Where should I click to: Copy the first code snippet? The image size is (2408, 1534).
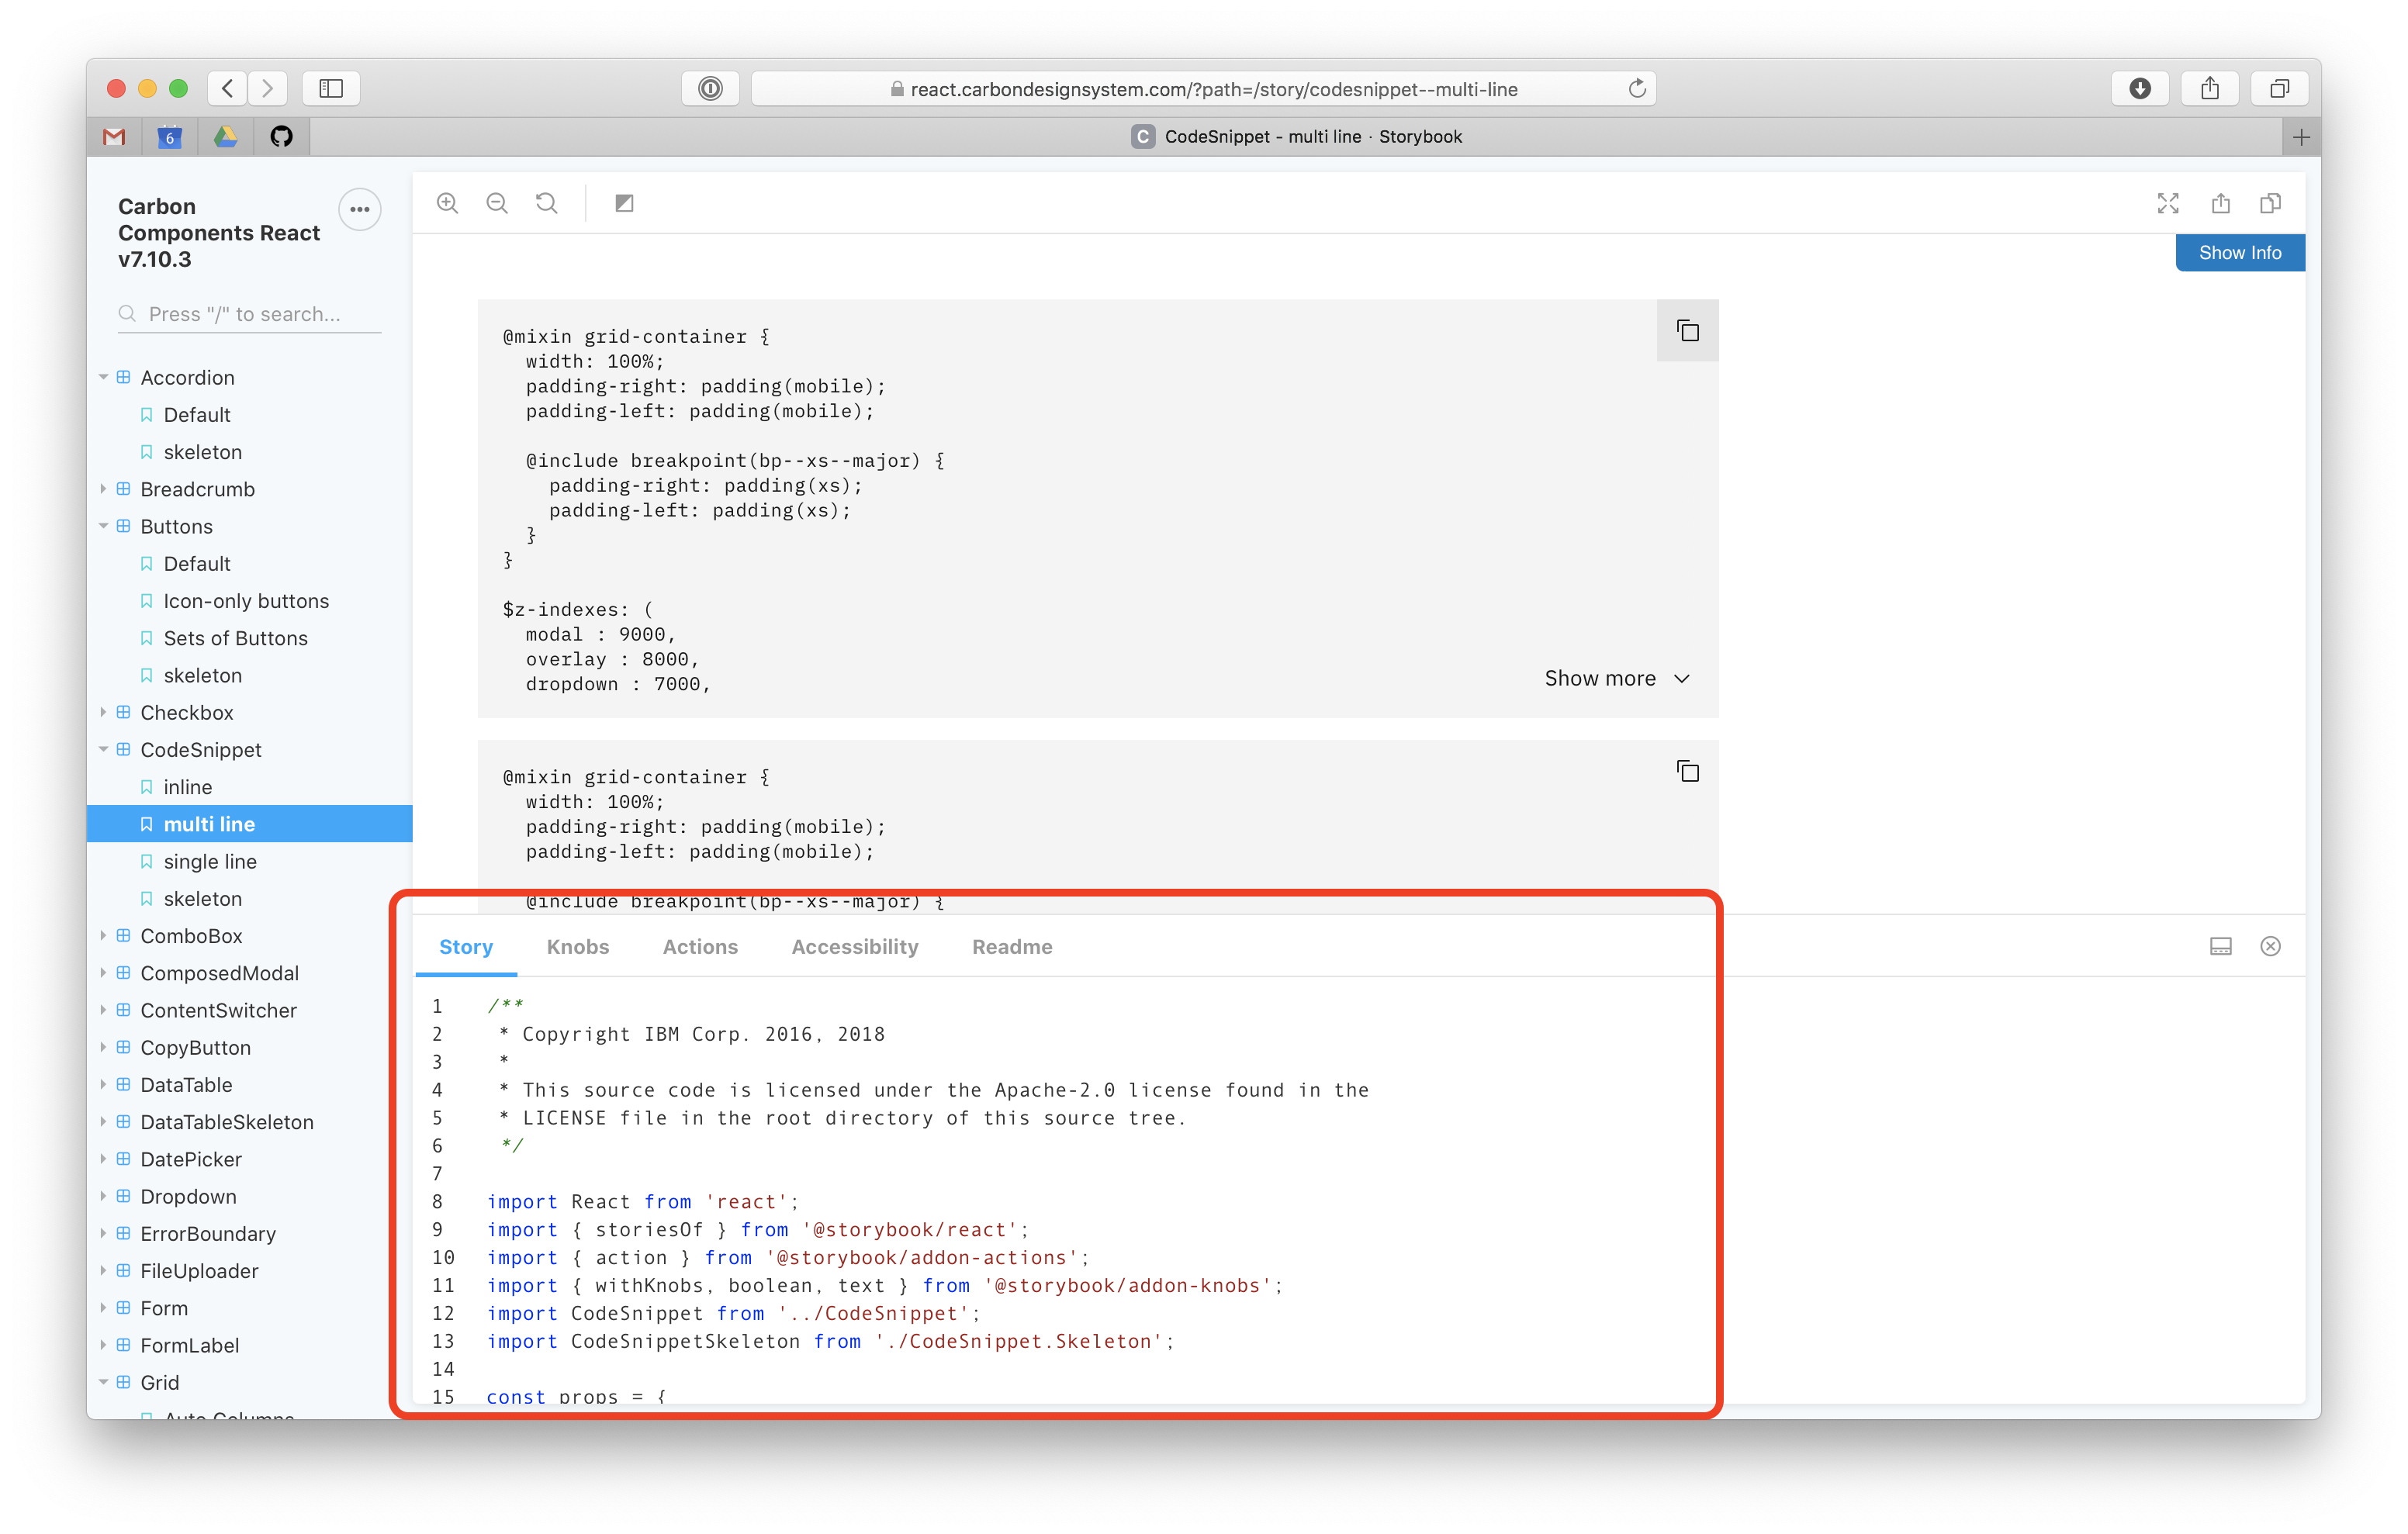[1687, 330]
